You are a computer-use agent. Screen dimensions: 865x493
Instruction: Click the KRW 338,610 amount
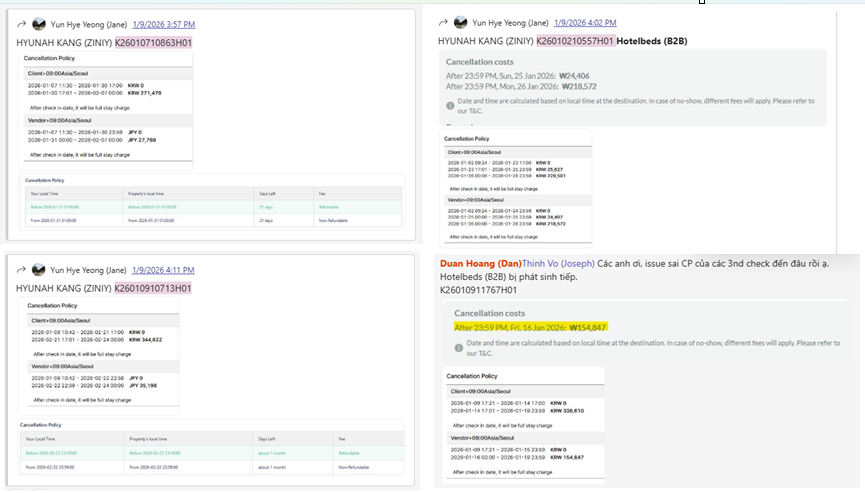(x=567, y=411)
